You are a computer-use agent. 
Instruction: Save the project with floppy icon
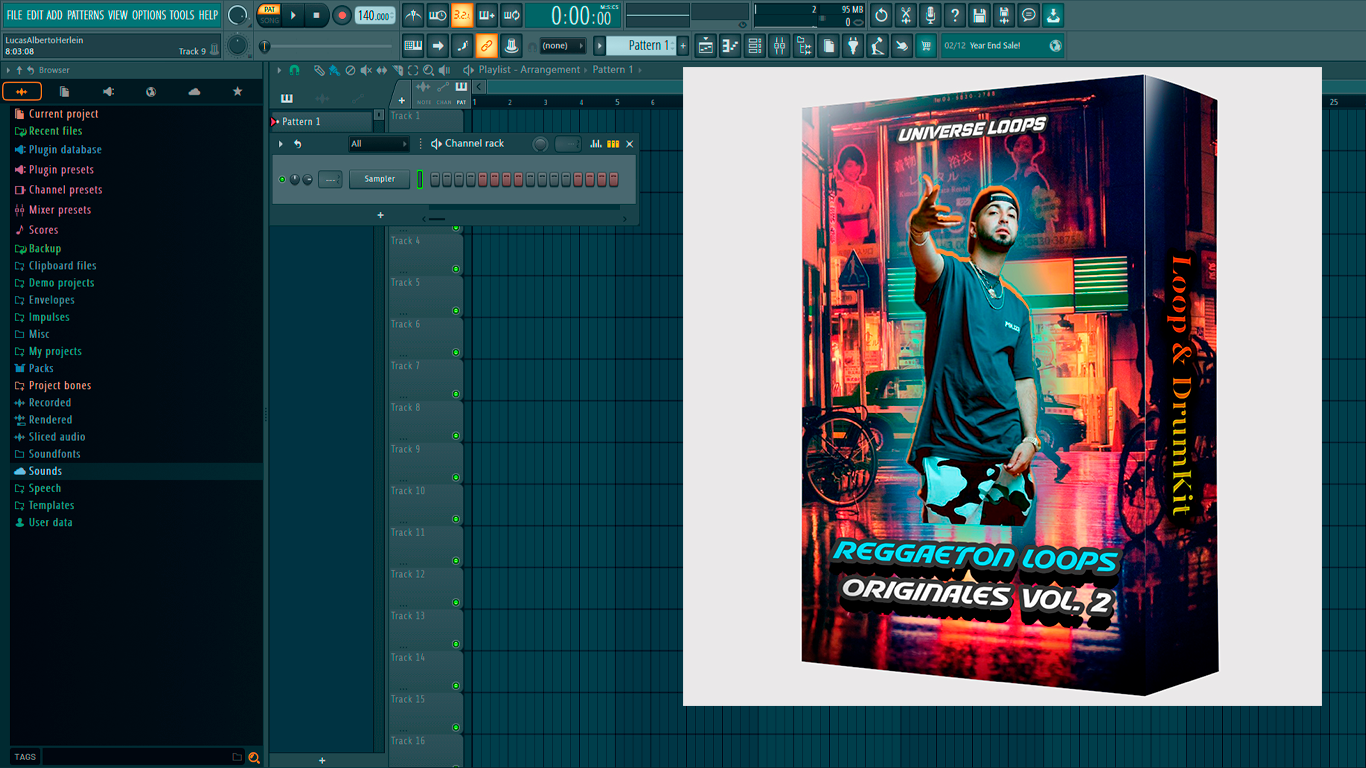[979, 16]
